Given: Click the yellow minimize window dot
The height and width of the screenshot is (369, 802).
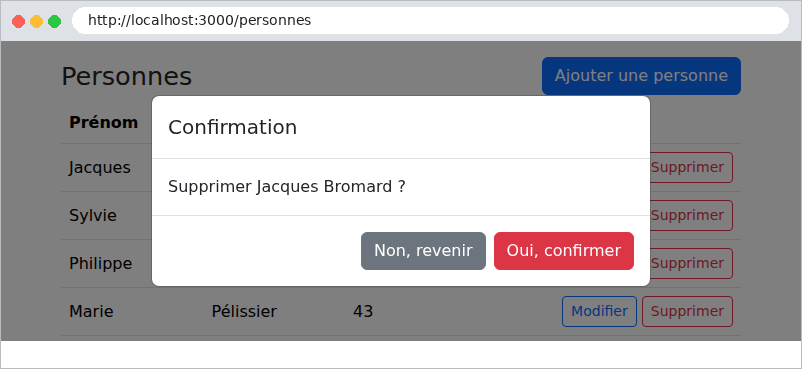Looking at the screenshot, I should pyautogui.click(x=36, y=21).
